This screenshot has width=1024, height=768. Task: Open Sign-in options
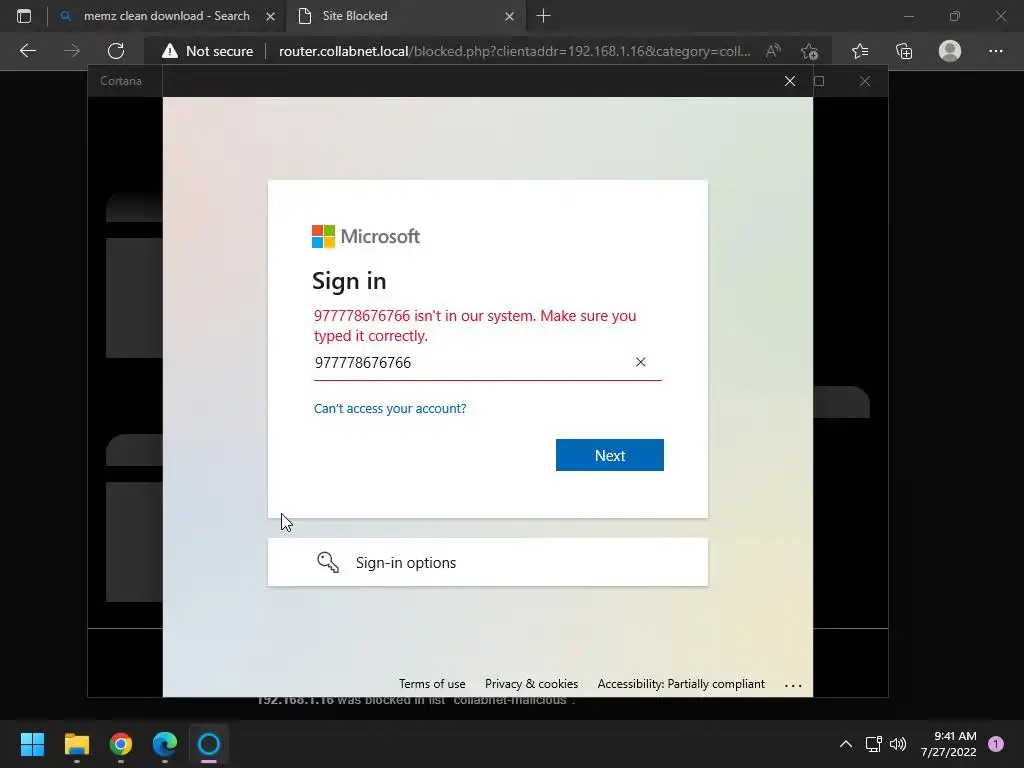click(487, 562)
